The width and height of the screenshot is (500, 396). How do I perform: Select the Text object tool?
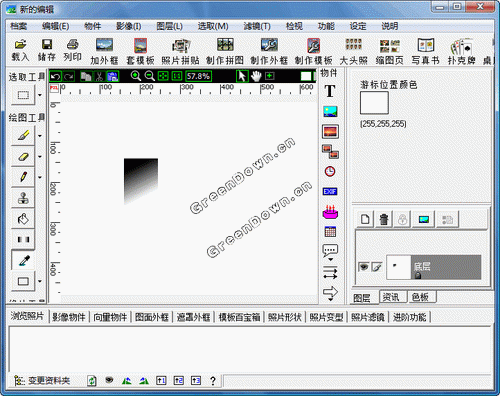pyautogui.click(x=330, y=91)
